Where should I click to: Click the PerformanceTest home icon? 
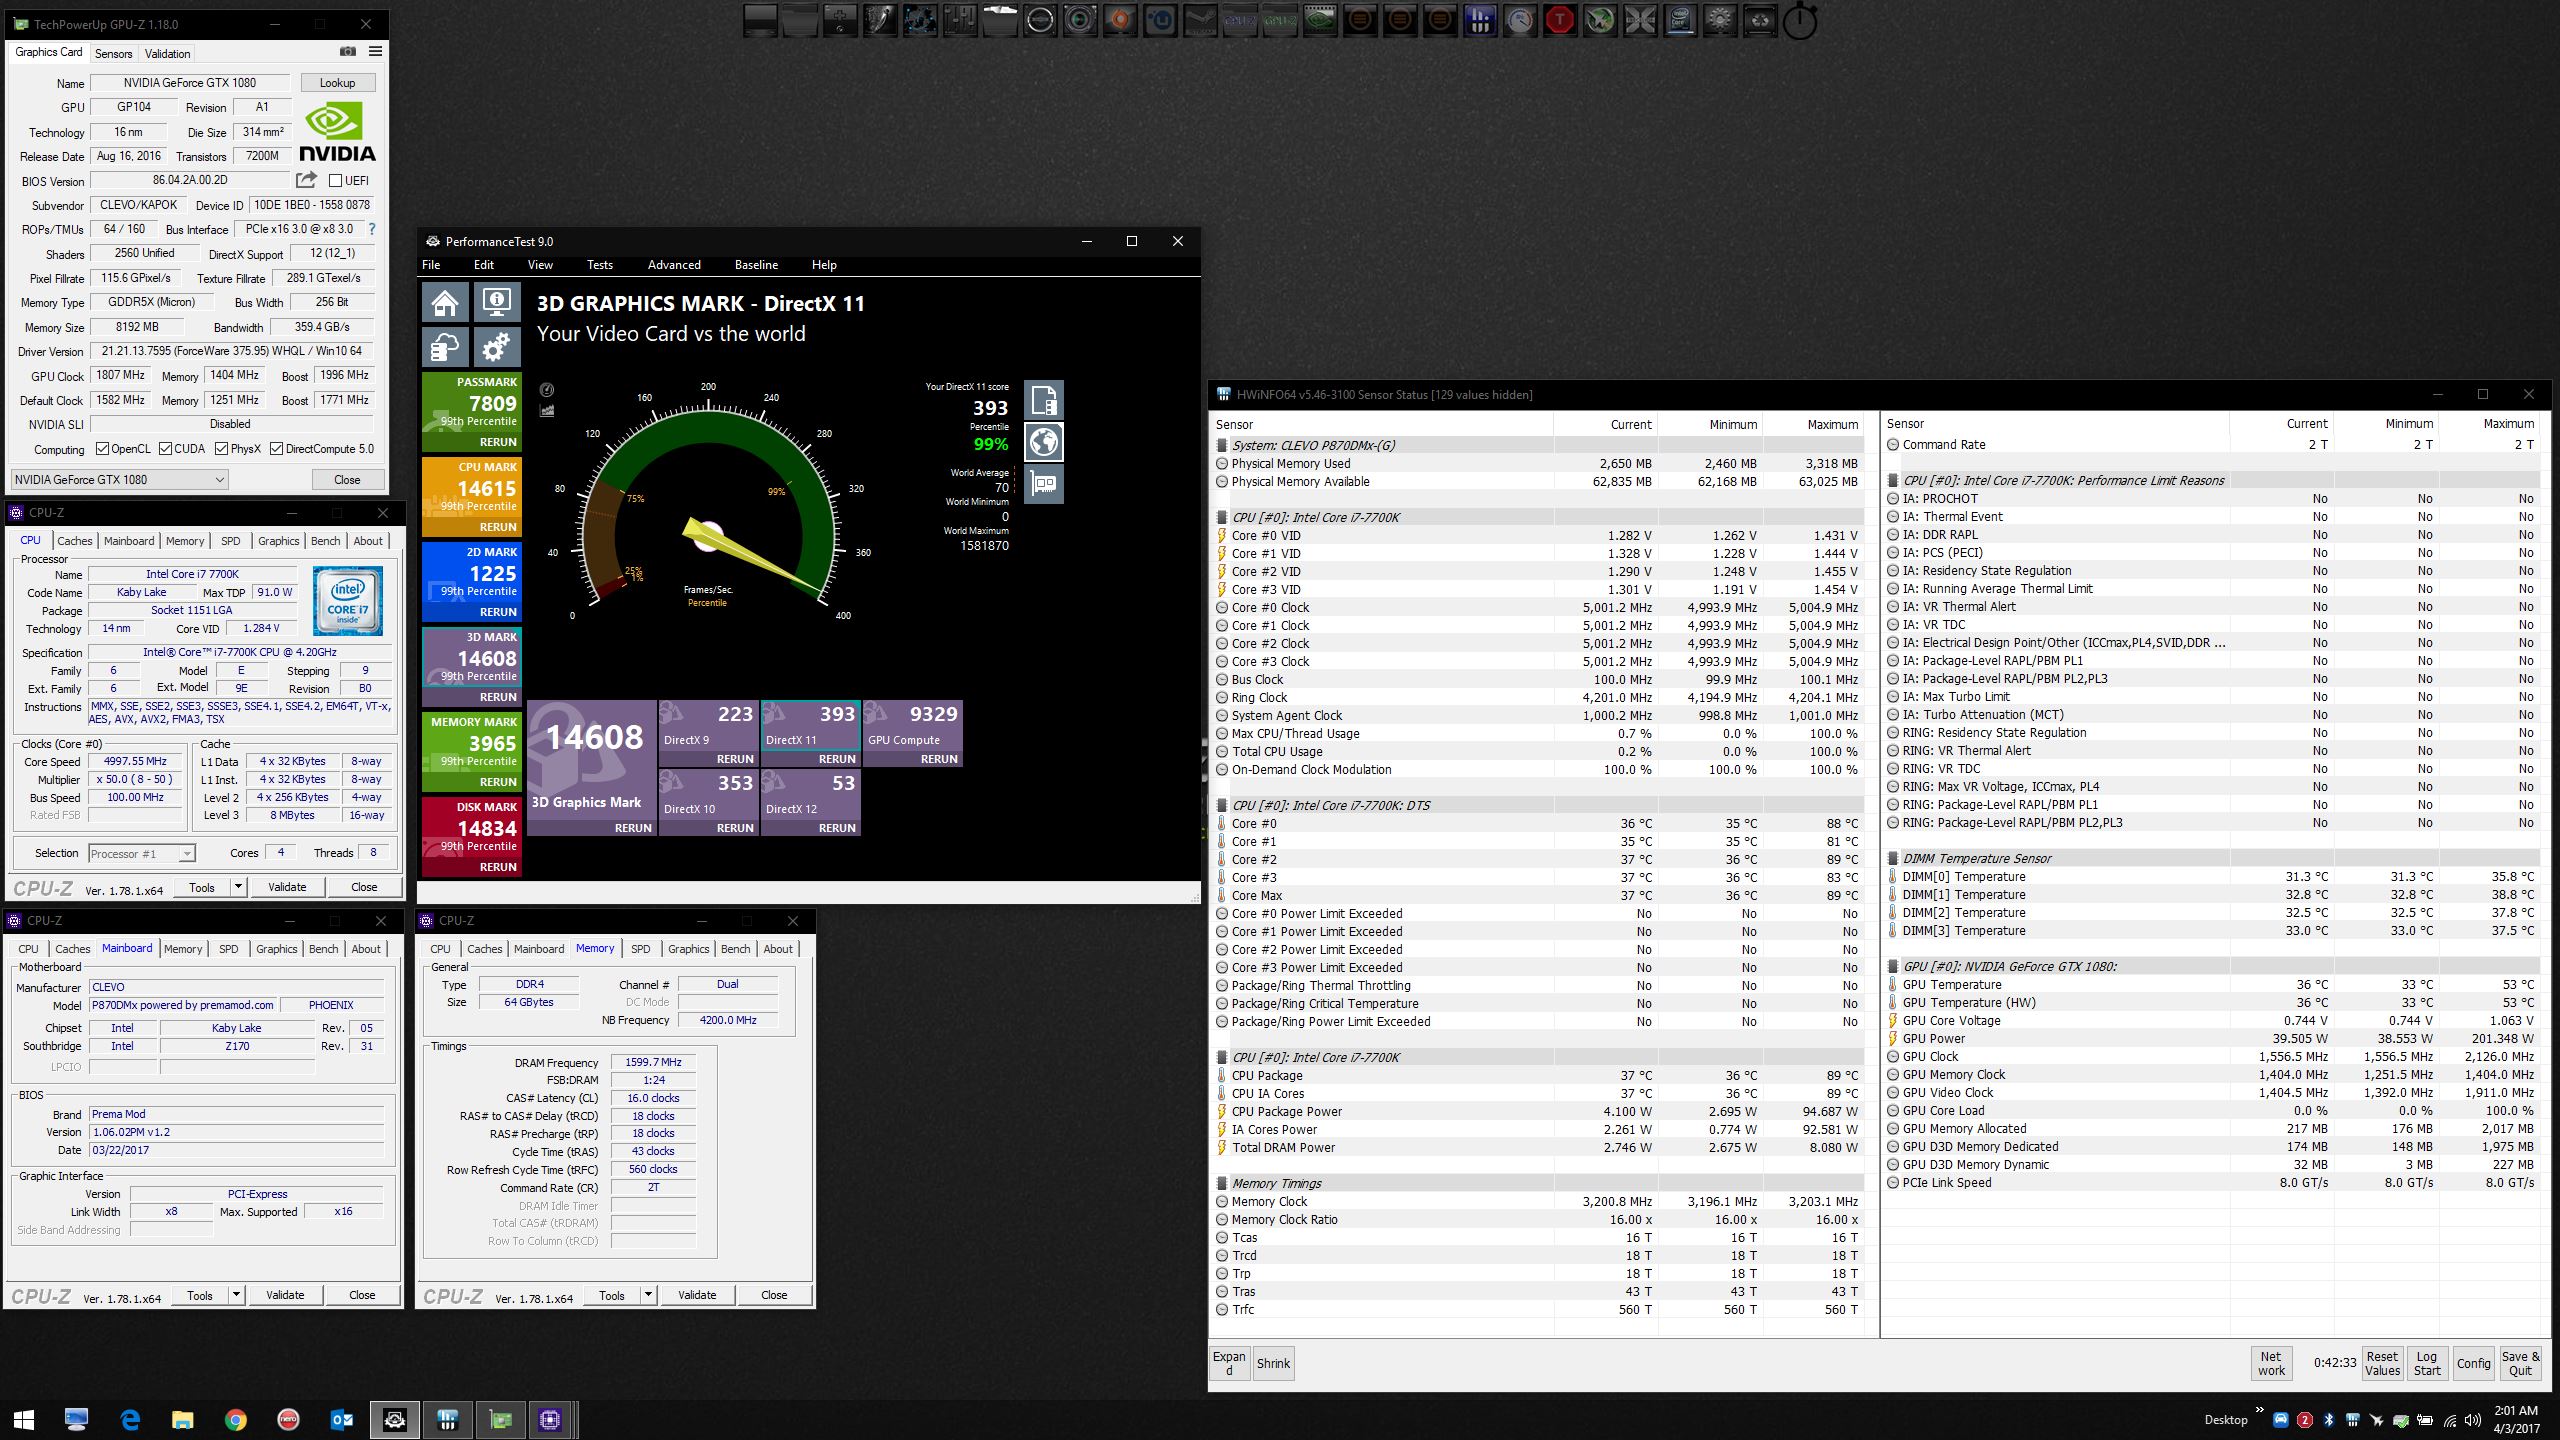(x=446, y=302)
